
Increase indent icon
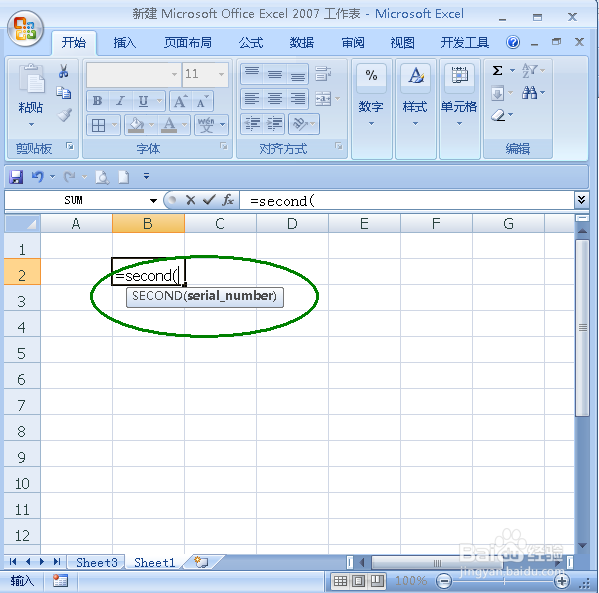(x=274, y=123)
